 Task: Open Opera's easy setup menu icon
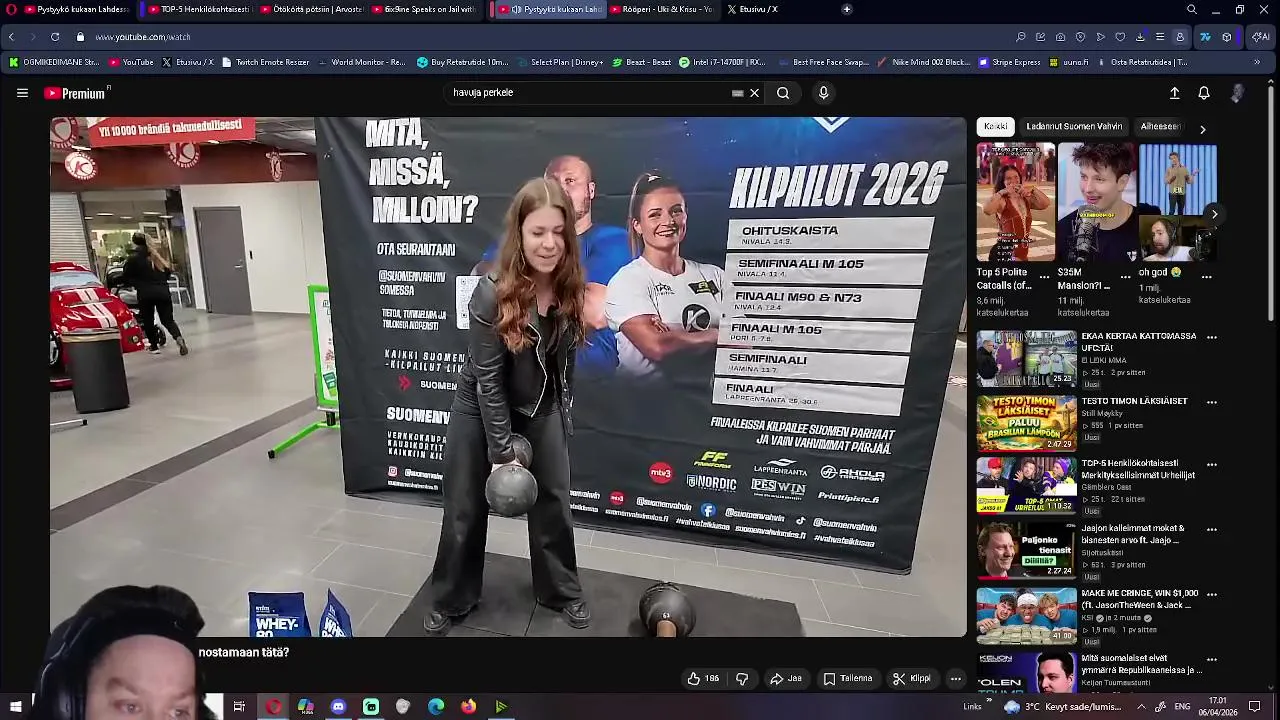1160,37
